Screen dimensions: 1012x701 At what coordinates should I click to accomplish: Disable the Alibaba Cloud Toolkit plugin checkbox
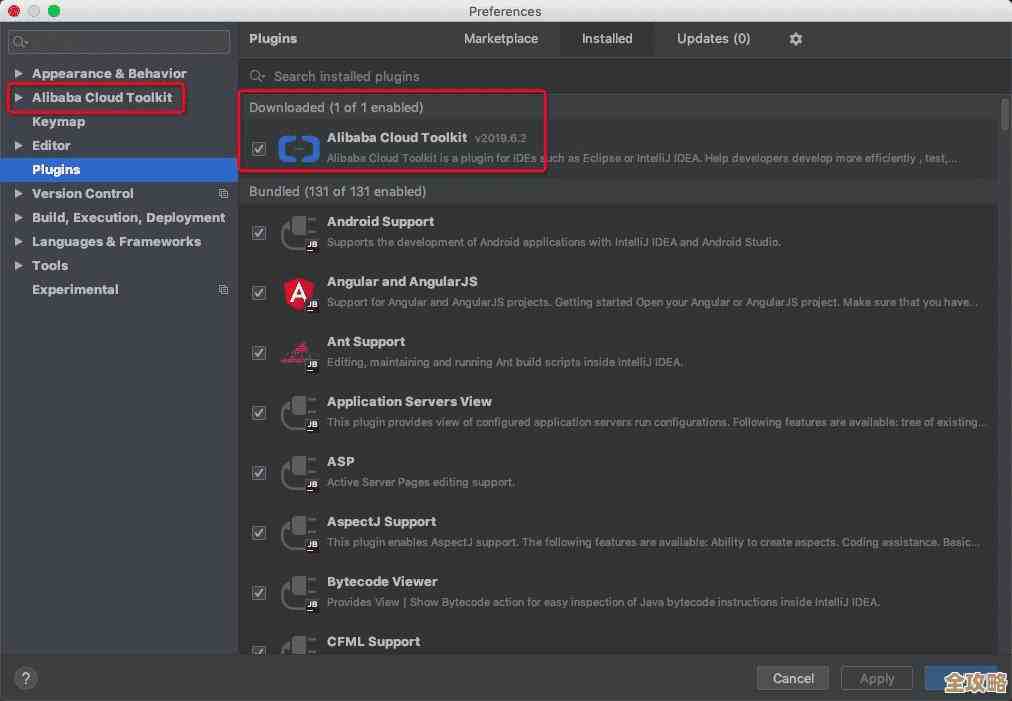[259, 149]
